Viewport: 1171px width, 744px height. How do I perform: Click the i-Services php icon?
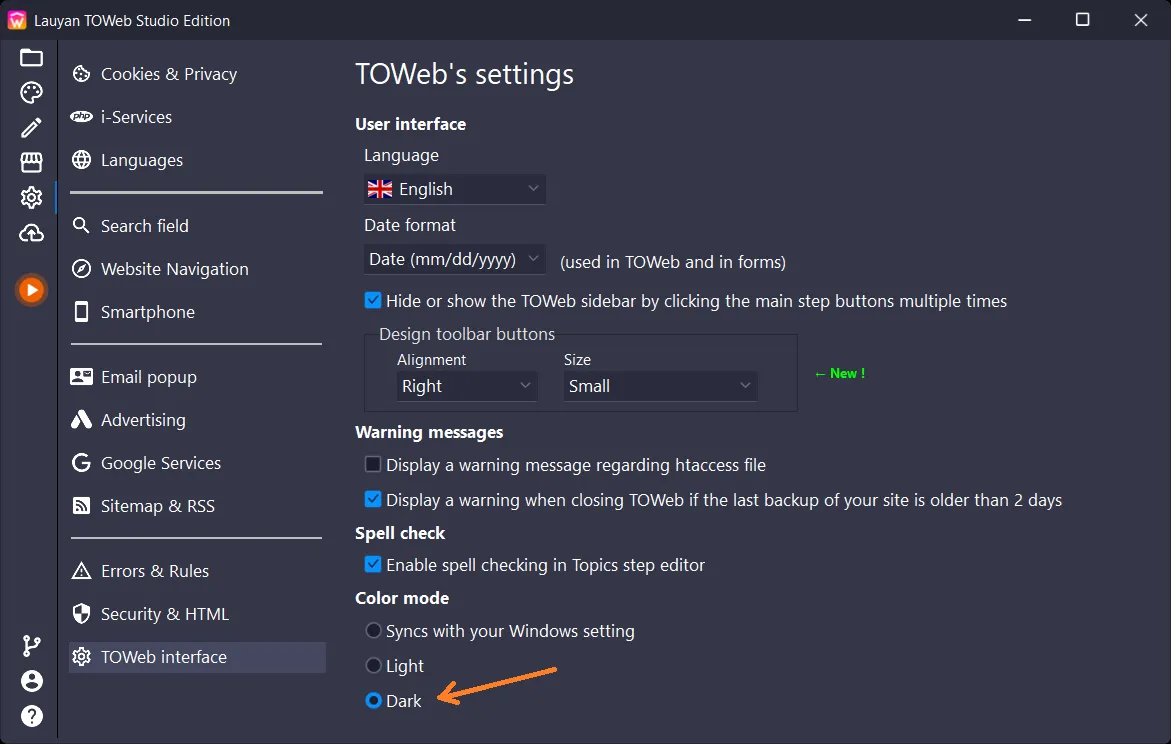click(x=81, y=117)
